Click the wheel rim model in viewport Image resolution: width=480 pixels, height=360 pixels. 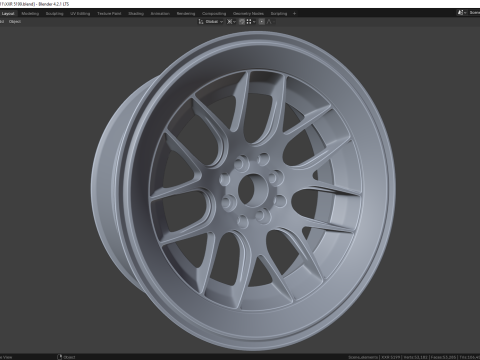coord(243,191)
